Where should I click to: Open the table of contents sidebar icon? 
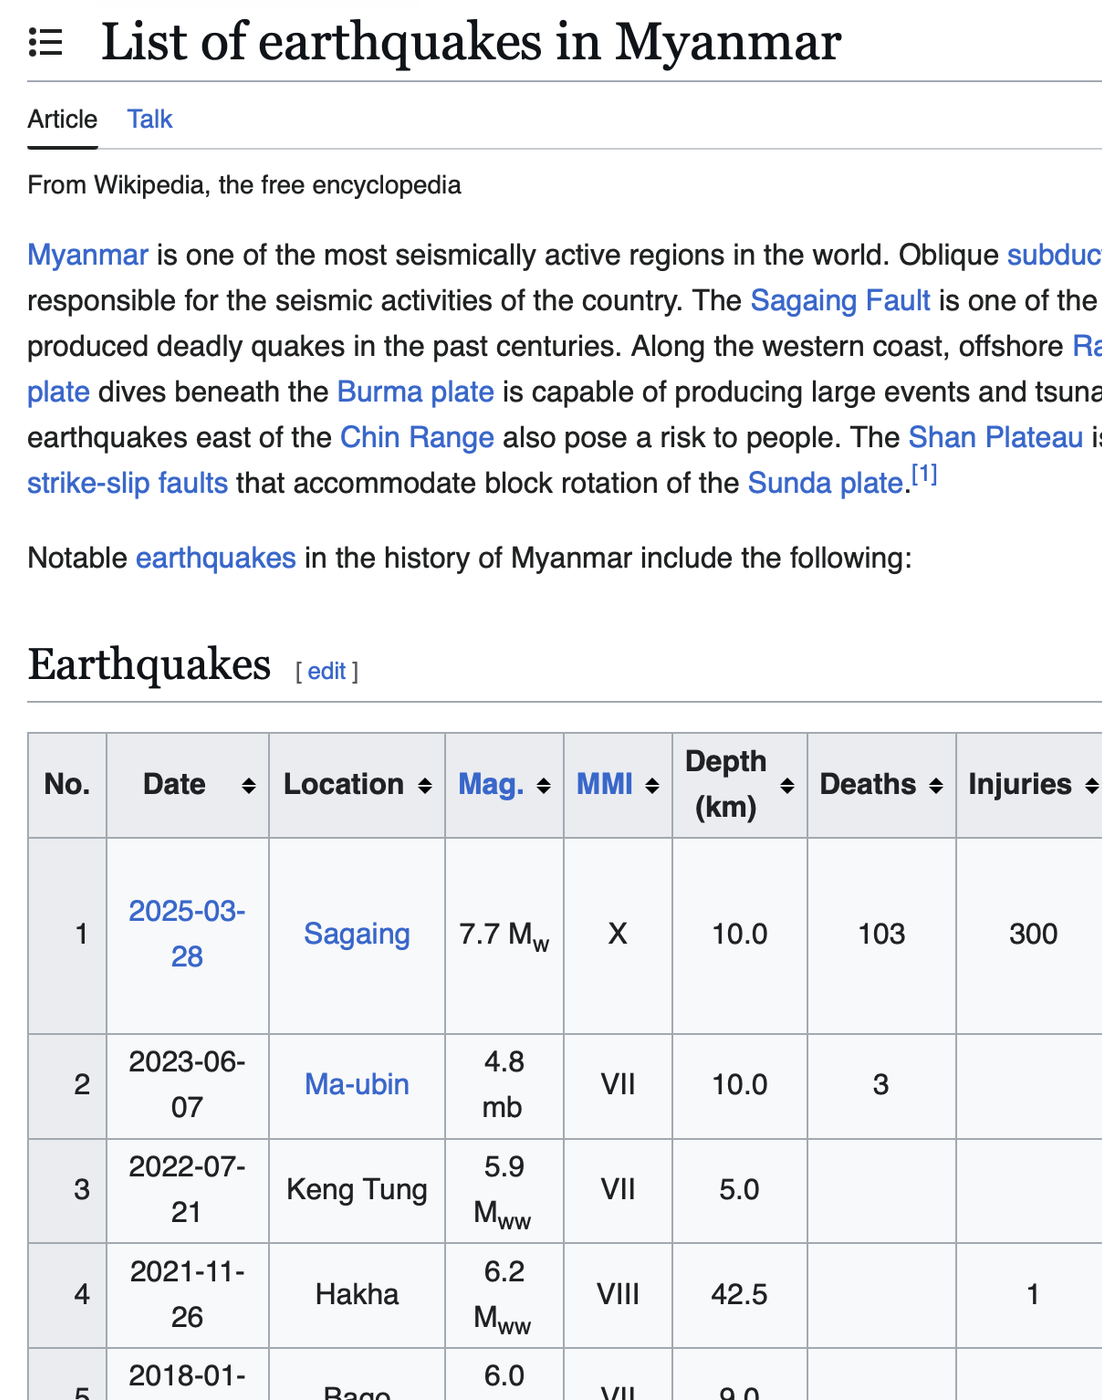point(45,43)
